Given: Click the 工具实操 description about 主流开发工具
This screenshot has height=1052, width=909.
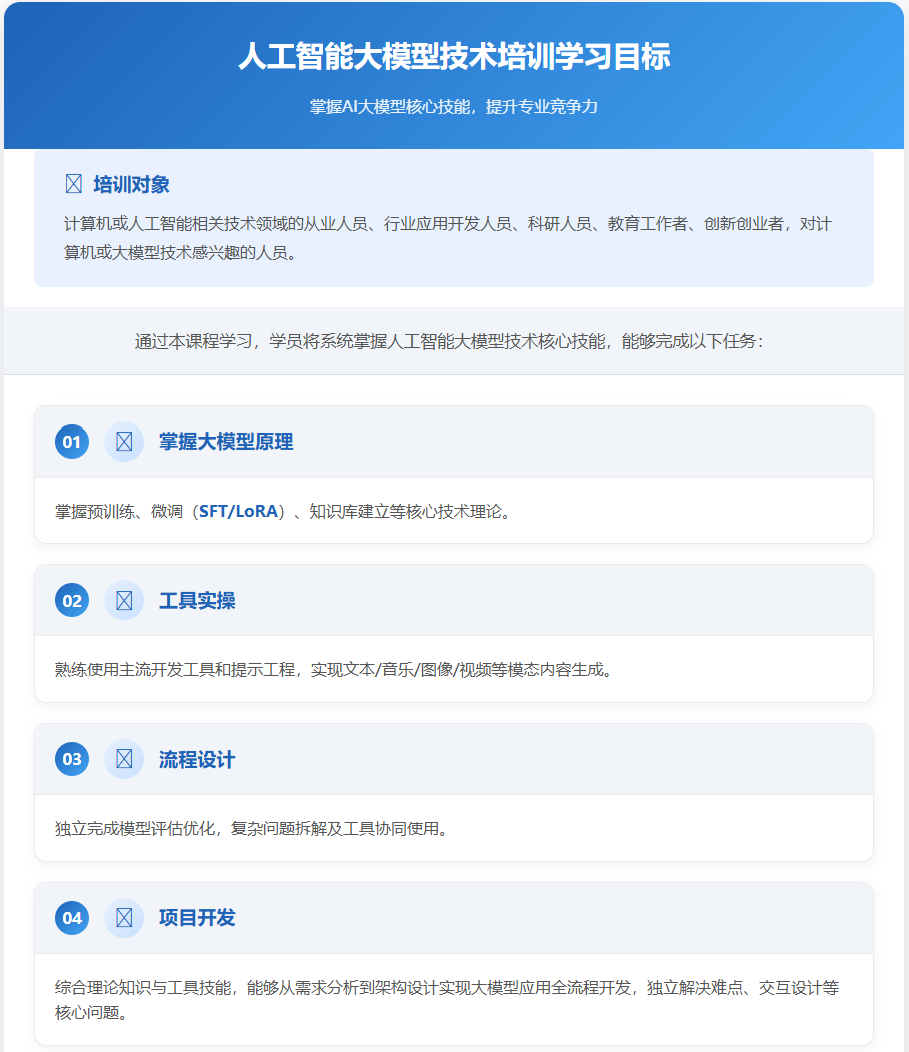Looking at the screenshot, I should tap(332, 669).
